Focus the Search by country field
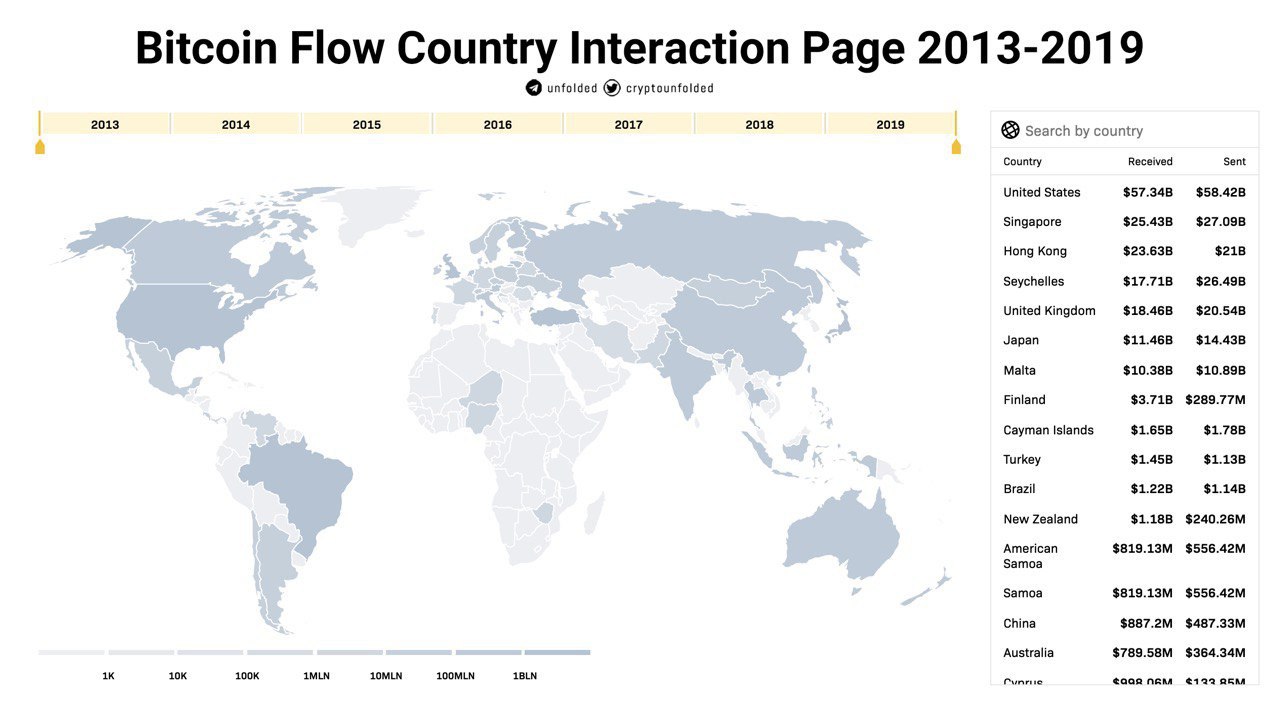 (x=1125, y=130)
